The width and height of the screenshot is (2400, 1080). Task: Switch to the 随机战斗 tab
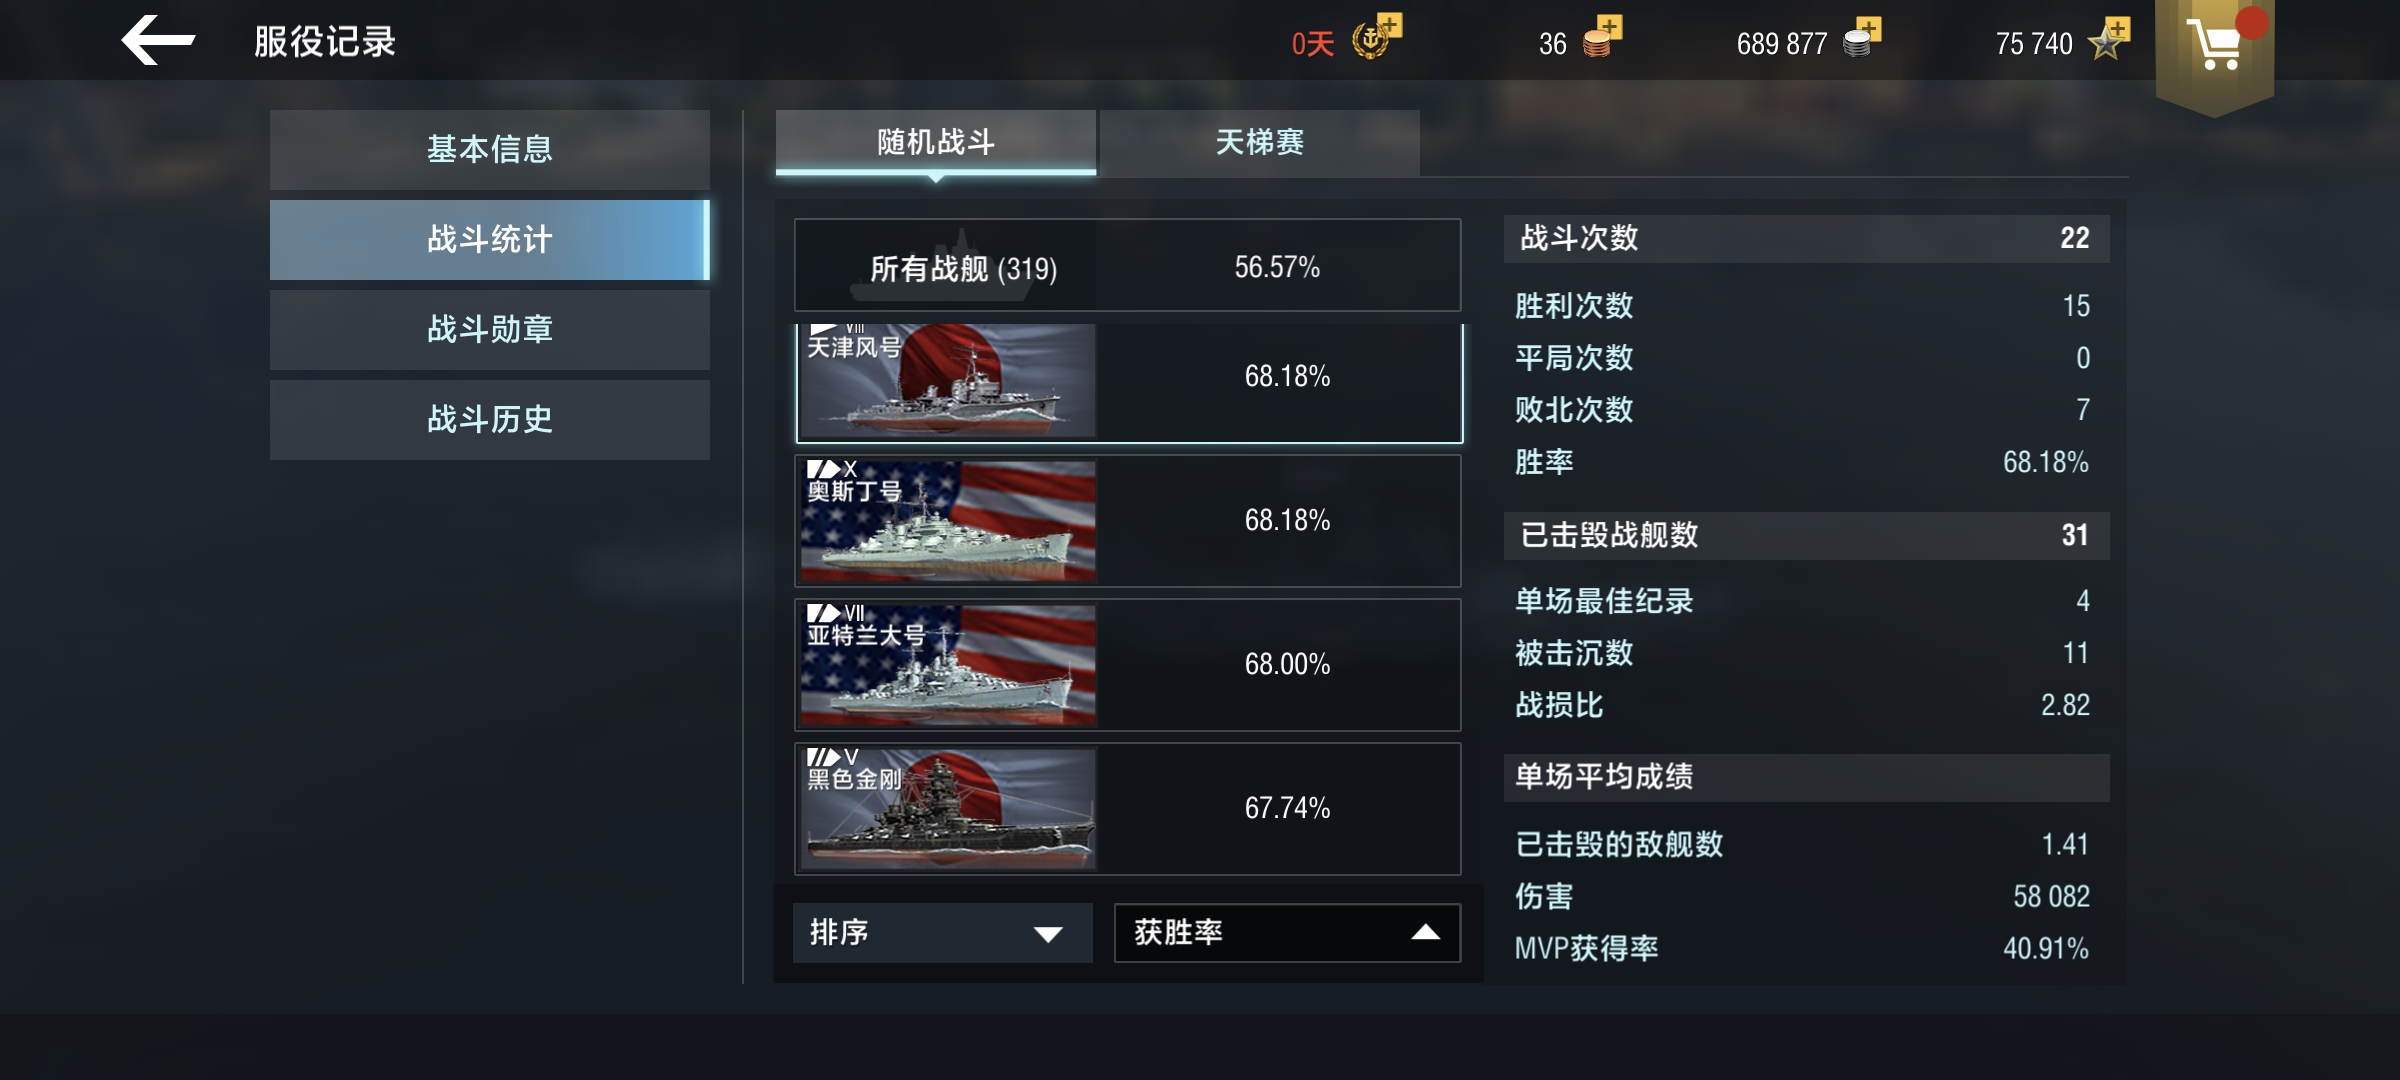coord(936,143)
